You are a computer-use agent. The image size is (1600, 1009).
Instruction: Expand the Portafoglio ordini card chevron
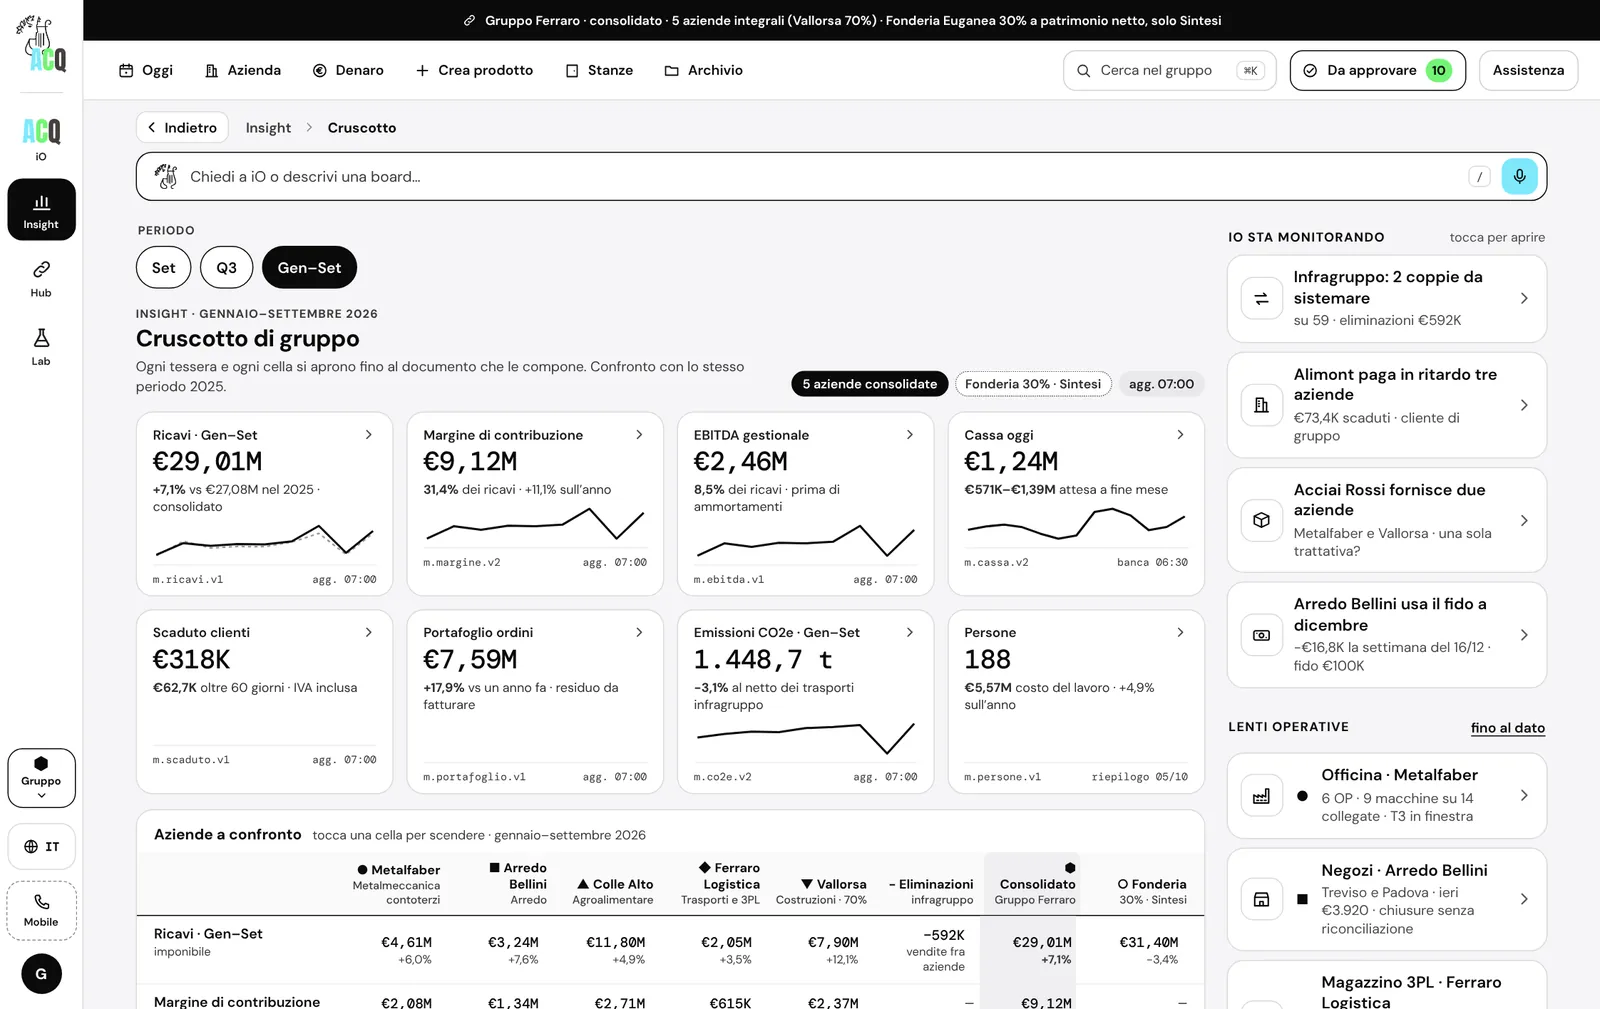(640, 633)
